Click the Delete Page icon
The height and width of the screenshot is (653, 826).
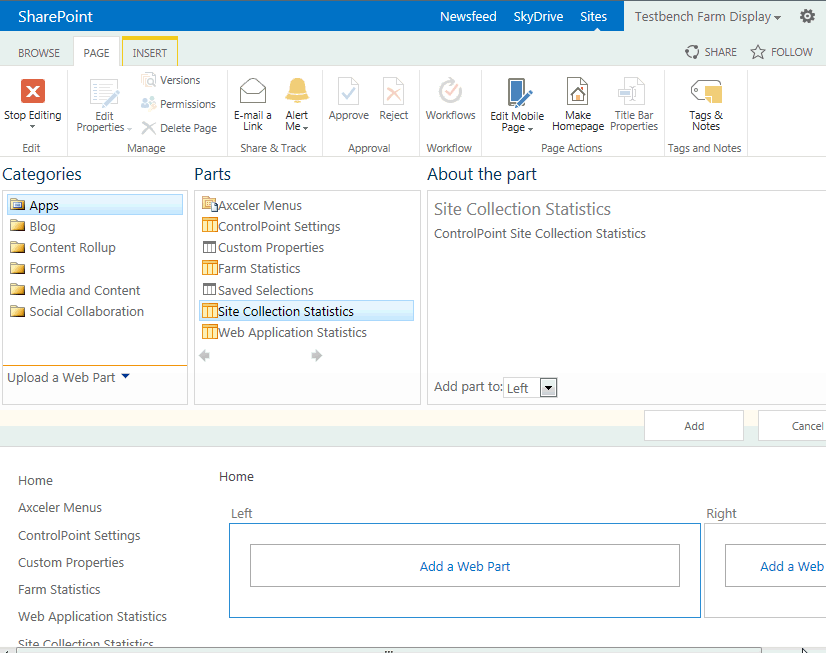coord(179,128)
